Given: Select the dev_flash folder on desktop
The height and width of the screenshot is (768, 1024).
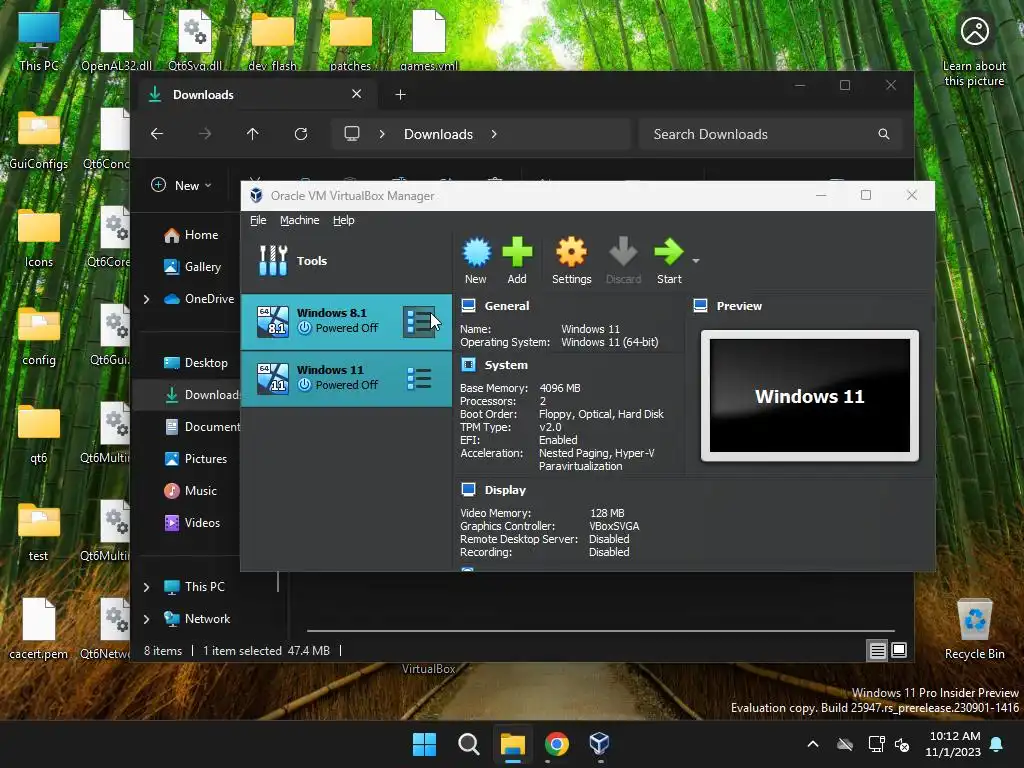Looking at the screenshot, I should click(272, 41).
